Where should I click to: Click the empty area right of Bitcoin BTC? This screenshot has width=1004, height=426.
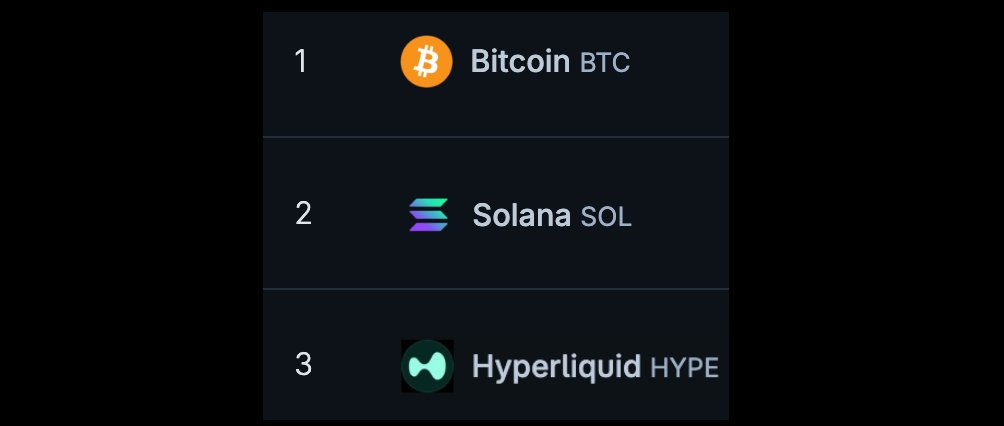point(679,62)
